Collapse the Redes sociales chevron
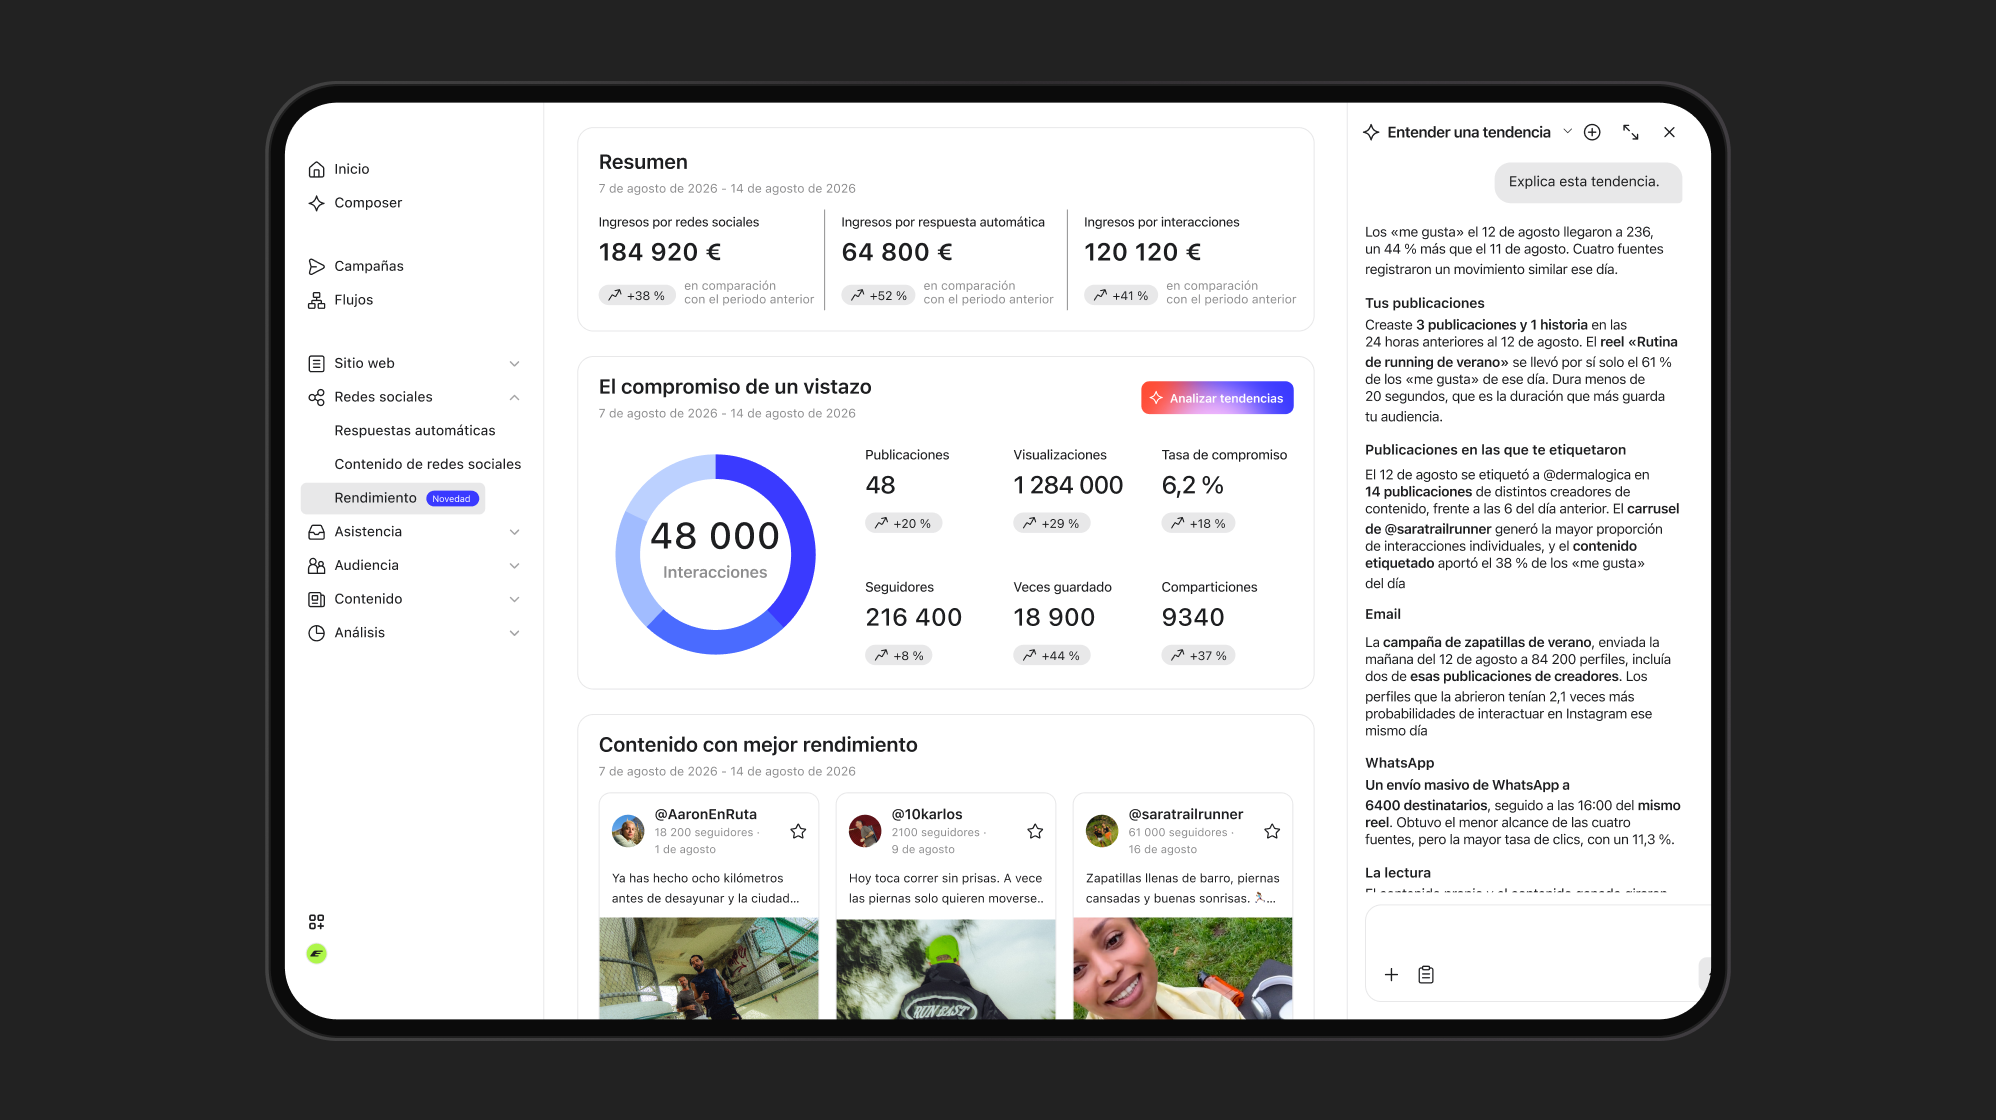 click(x=514, y=397)
